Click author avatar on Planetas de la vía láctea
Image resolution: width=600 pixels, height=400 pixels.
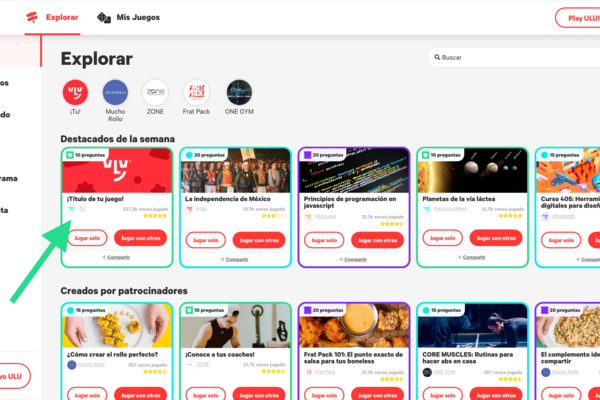(427, 209)
